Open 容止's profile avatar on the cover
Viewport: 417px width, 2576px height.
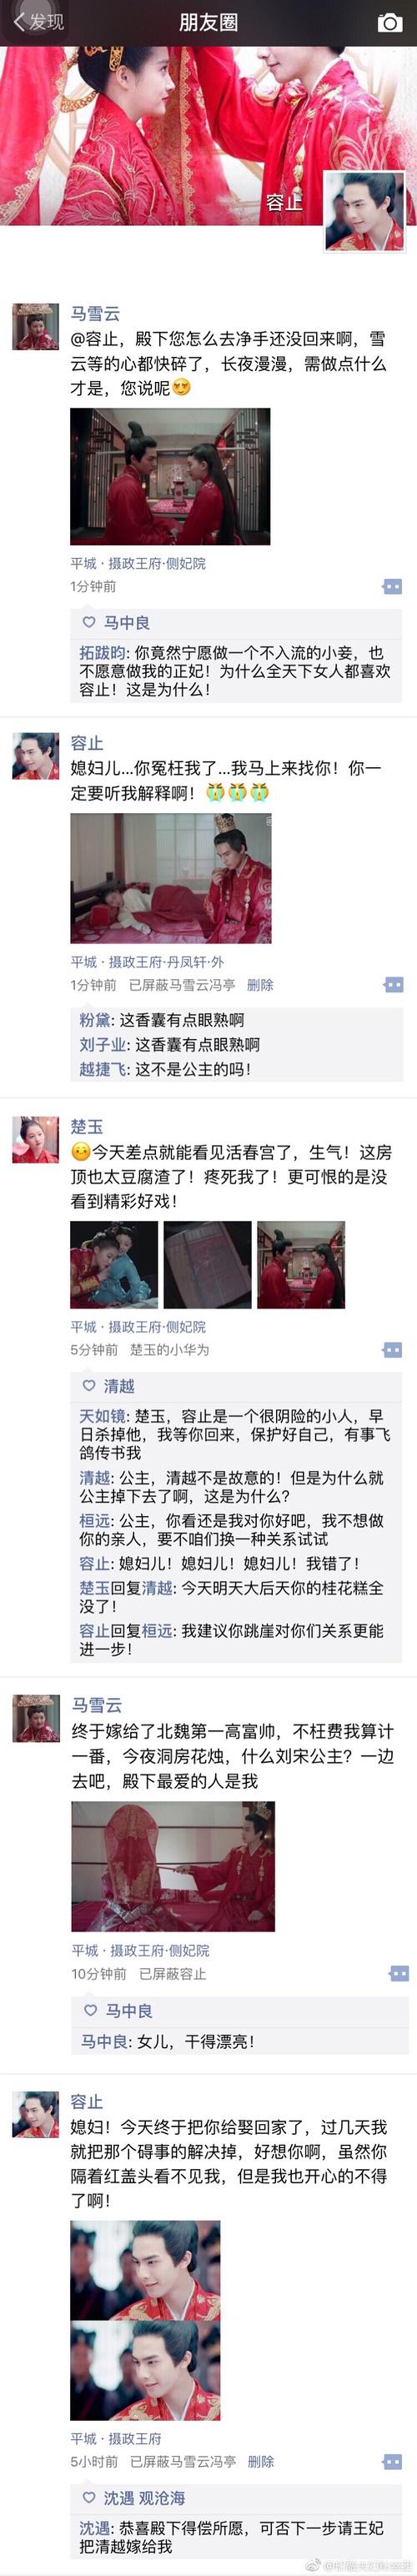tap(365, 210)
